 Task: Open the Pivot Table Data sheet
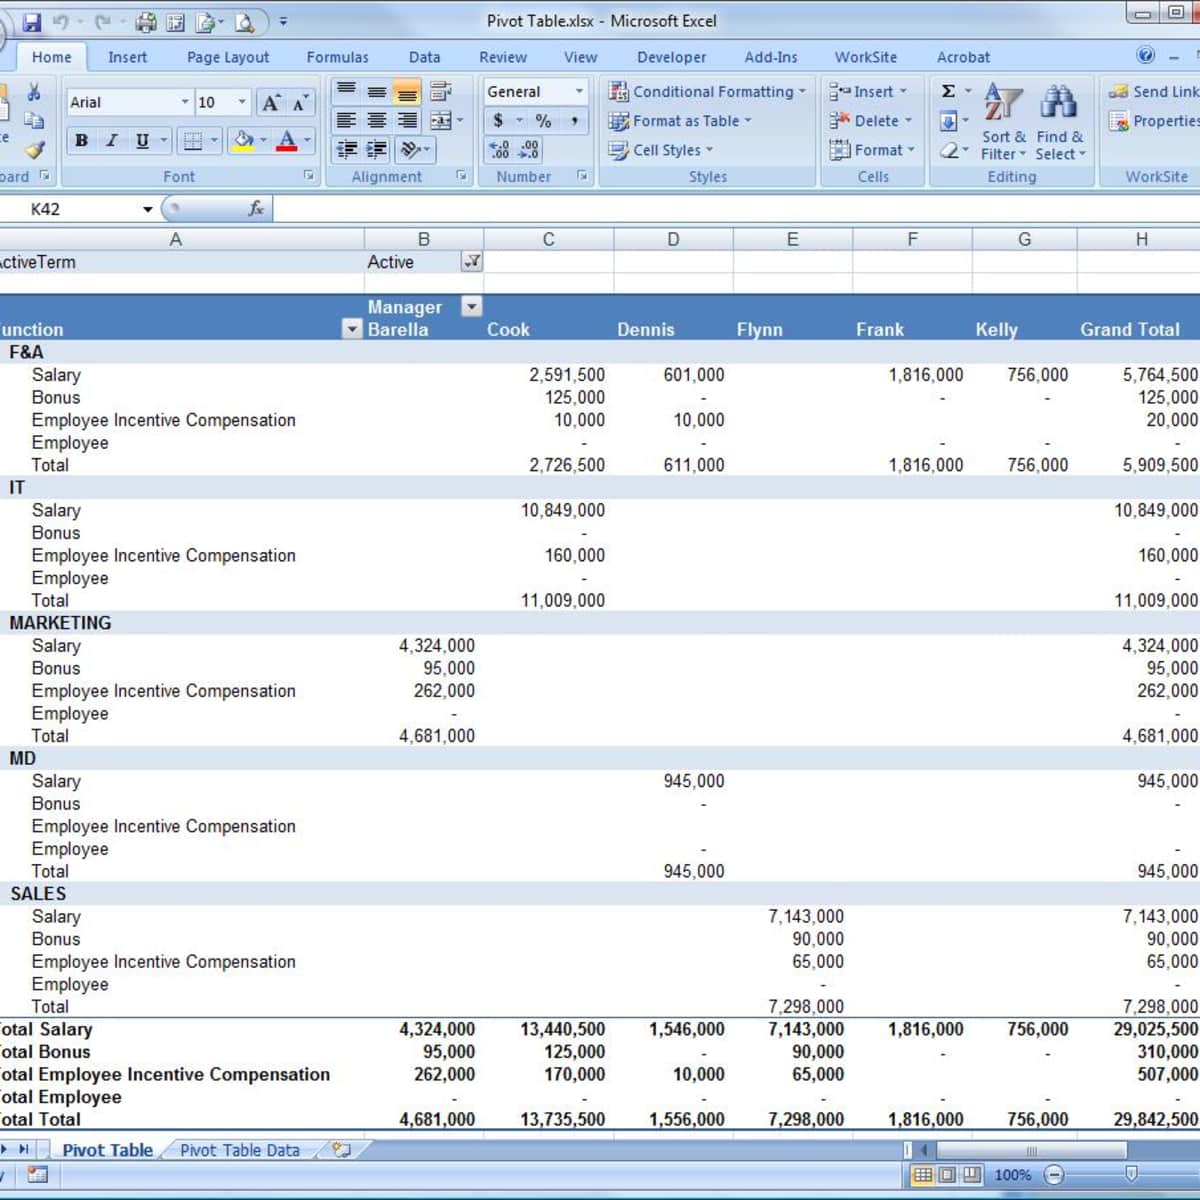[239, 1150]
